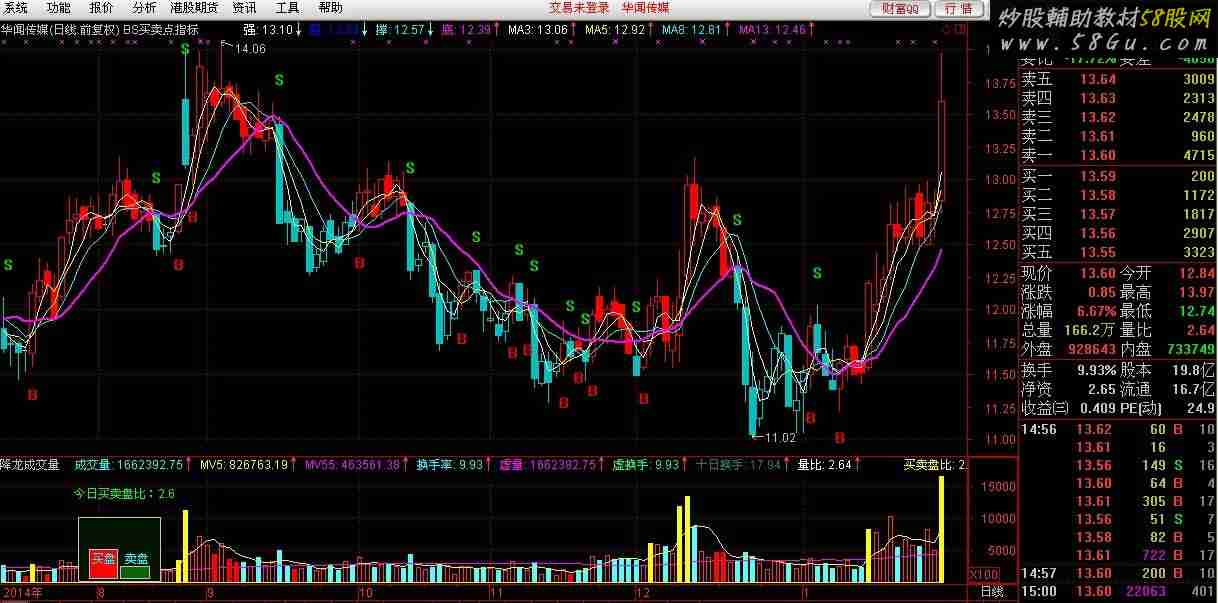The width and height of the screenshot is (1218, 603).
Task: Click the leftmost green S sell marker
Action: tap(8, 265)
